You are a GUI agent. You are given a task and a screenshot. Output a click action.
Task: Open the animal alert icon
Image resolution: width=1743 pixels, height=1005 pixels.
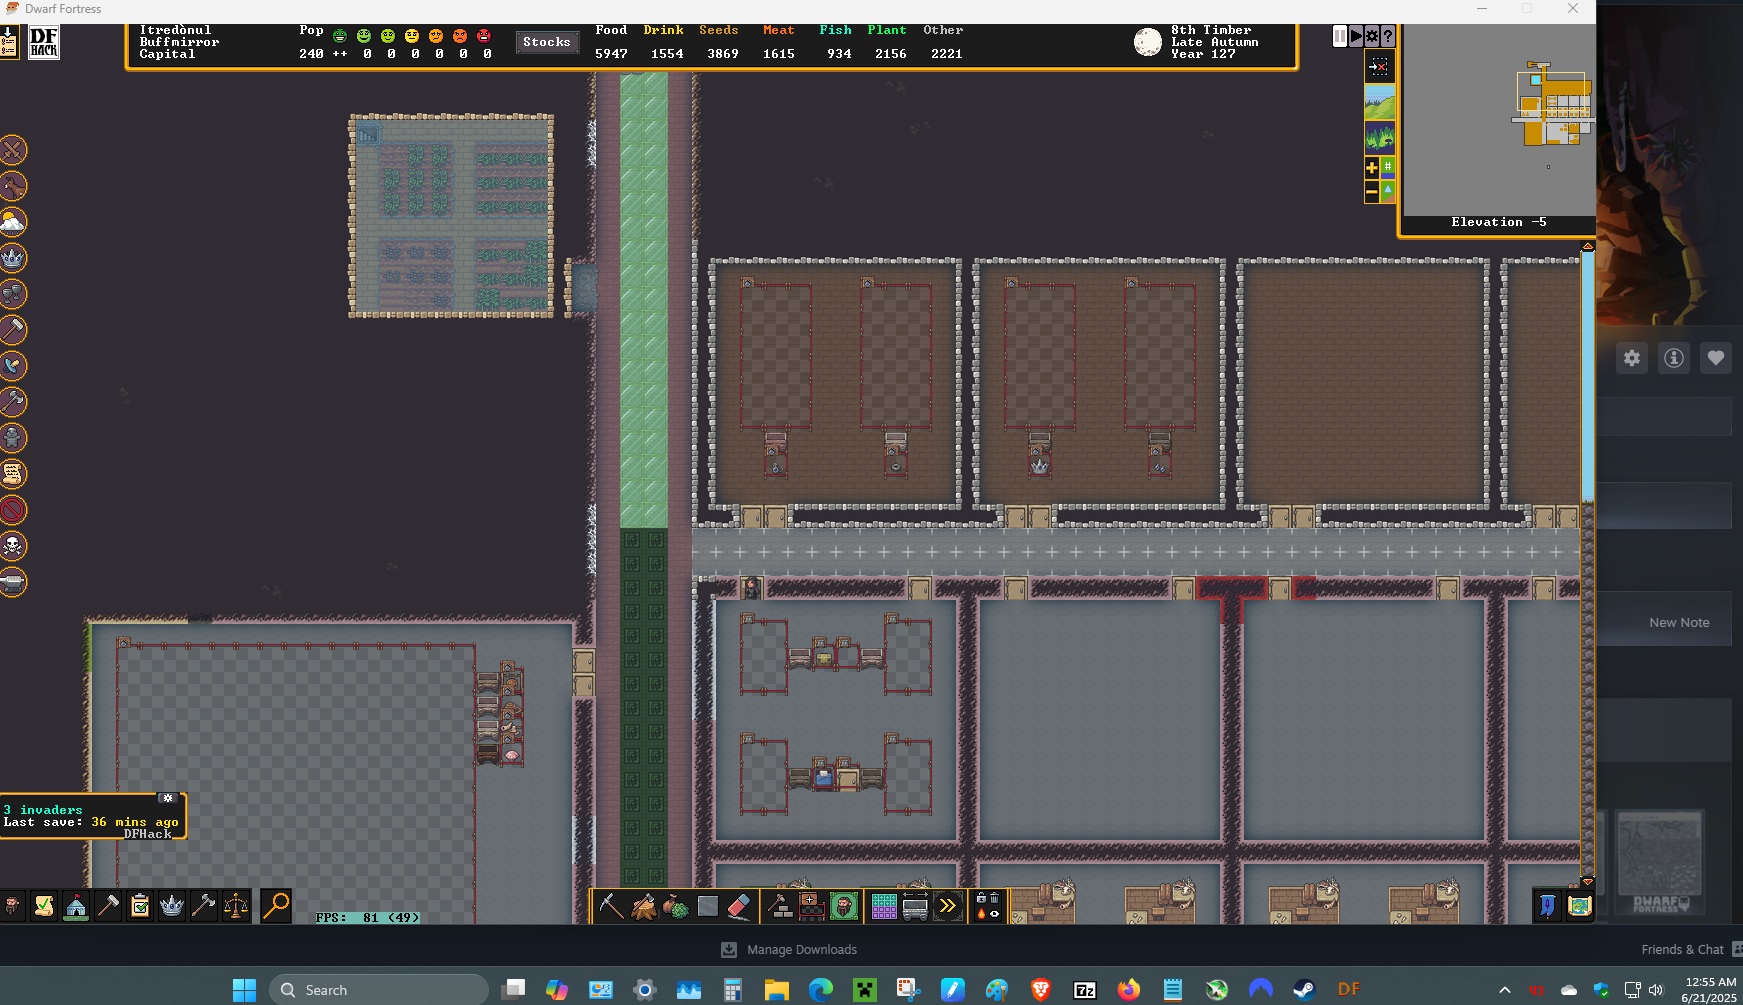12,186
